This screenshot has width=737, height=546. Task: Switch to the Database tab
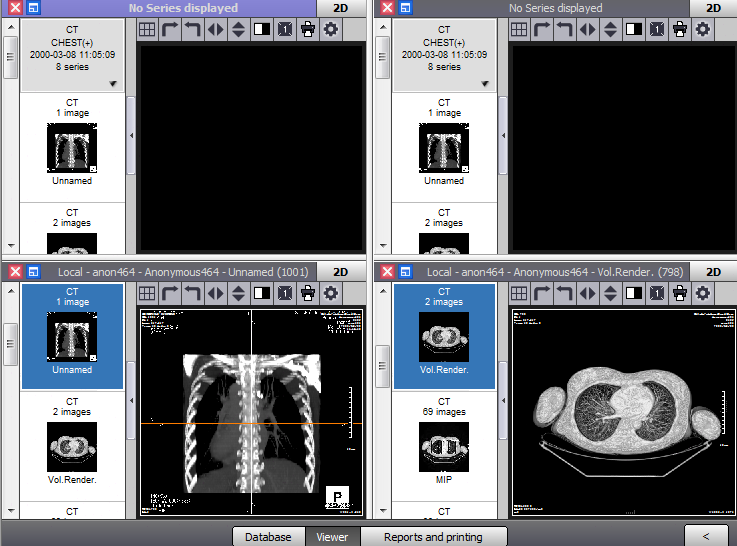268,537
